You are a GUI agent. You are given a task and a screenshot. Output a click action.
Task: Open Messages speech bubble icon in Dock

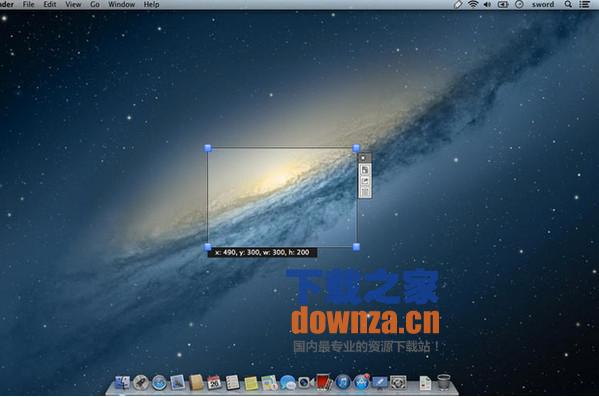tap(287, 382)
